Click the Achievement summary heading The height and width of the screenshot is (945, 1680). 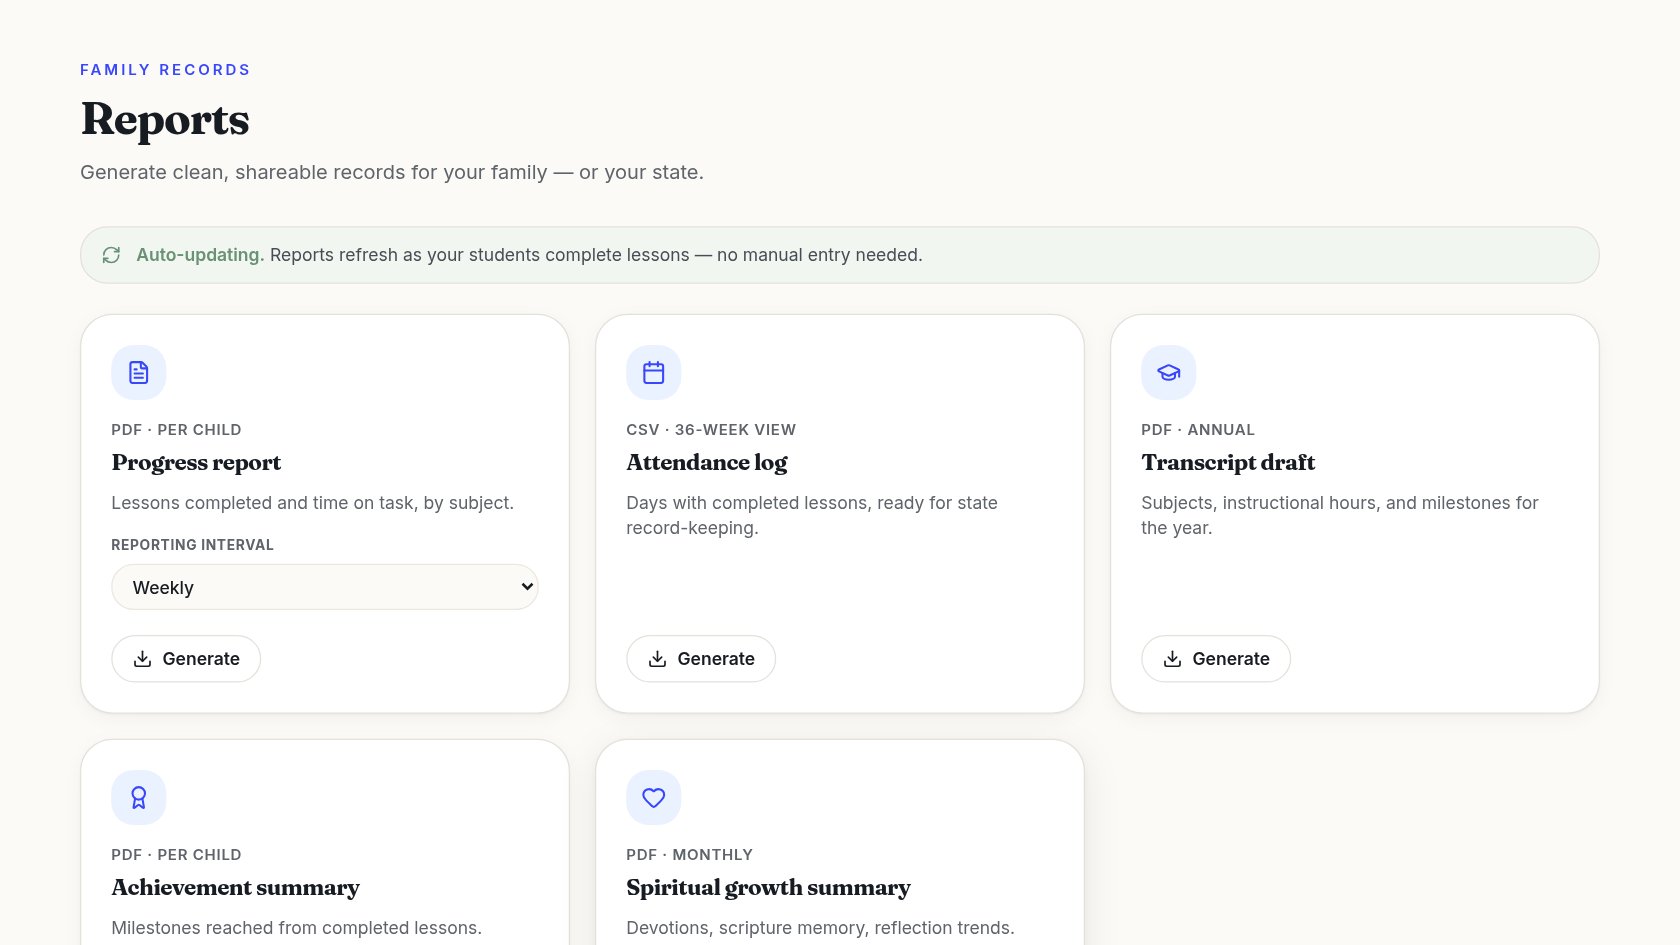coord(235,888)
